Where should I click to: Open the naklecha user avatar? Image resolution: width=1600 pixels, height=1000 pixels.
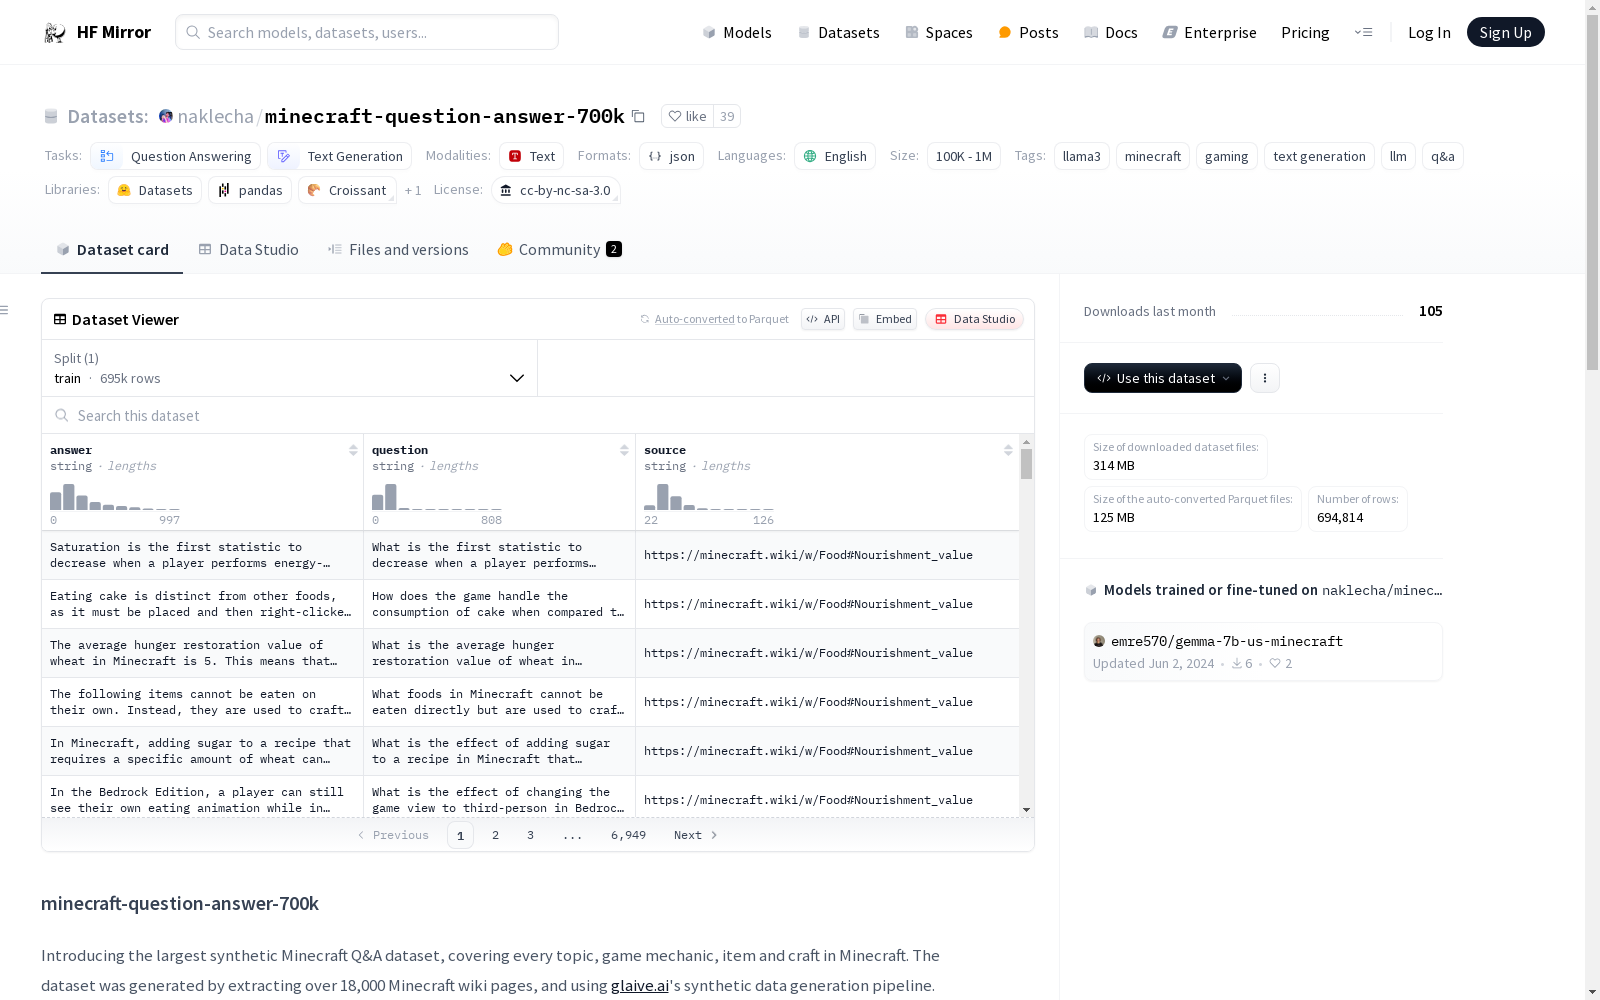166,116
